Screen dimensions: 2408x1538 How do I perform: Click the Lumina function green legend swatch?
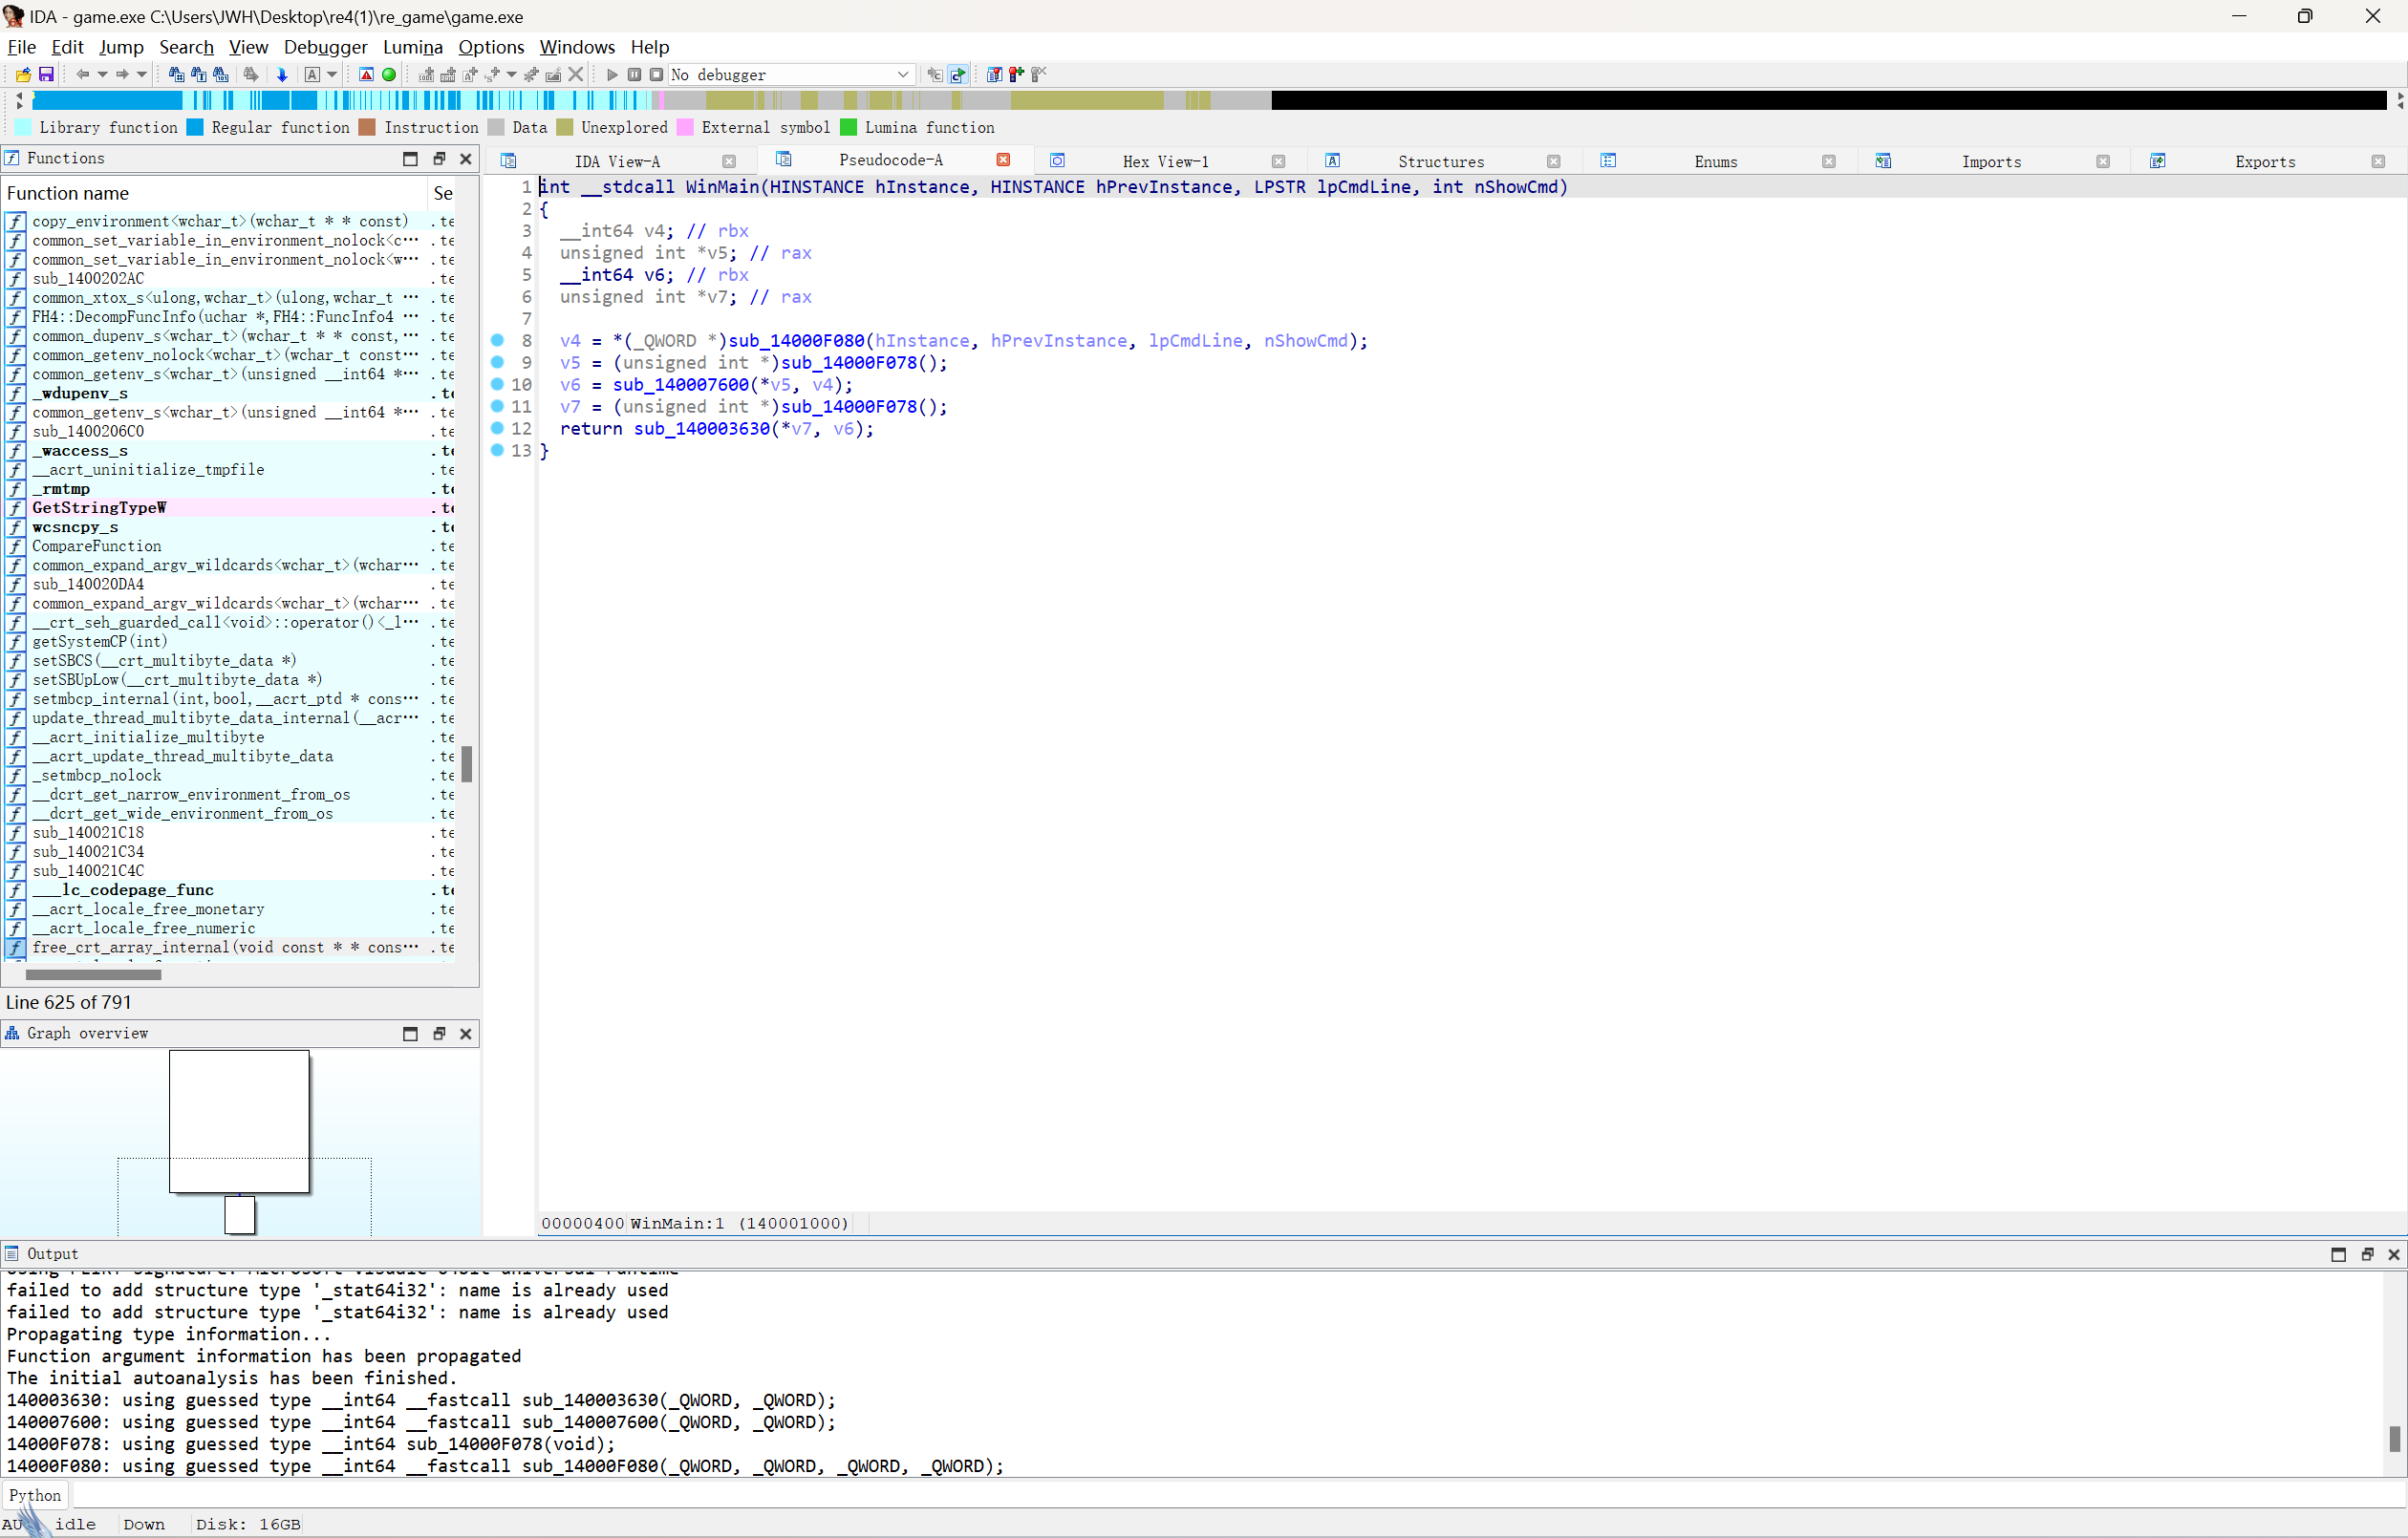tap(848, 127)
